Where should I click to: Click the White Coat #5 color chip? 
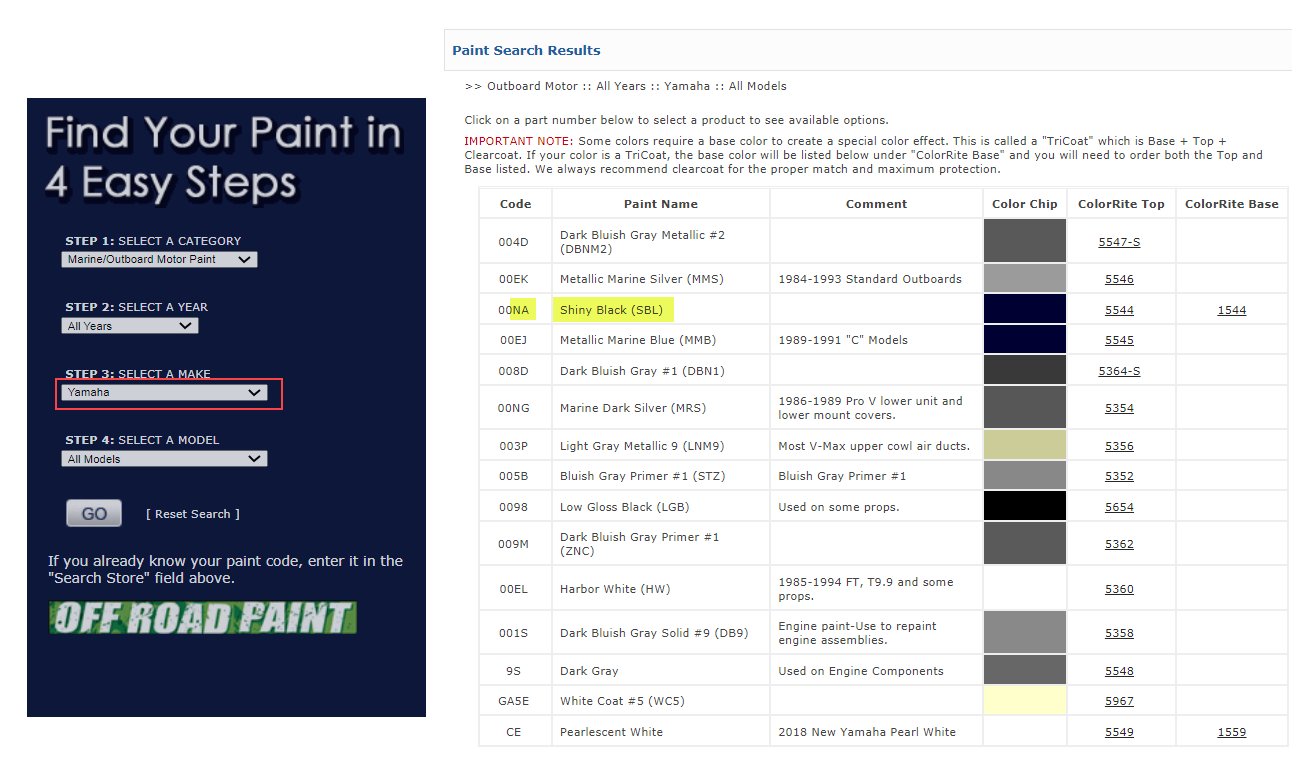[1024, 700]
